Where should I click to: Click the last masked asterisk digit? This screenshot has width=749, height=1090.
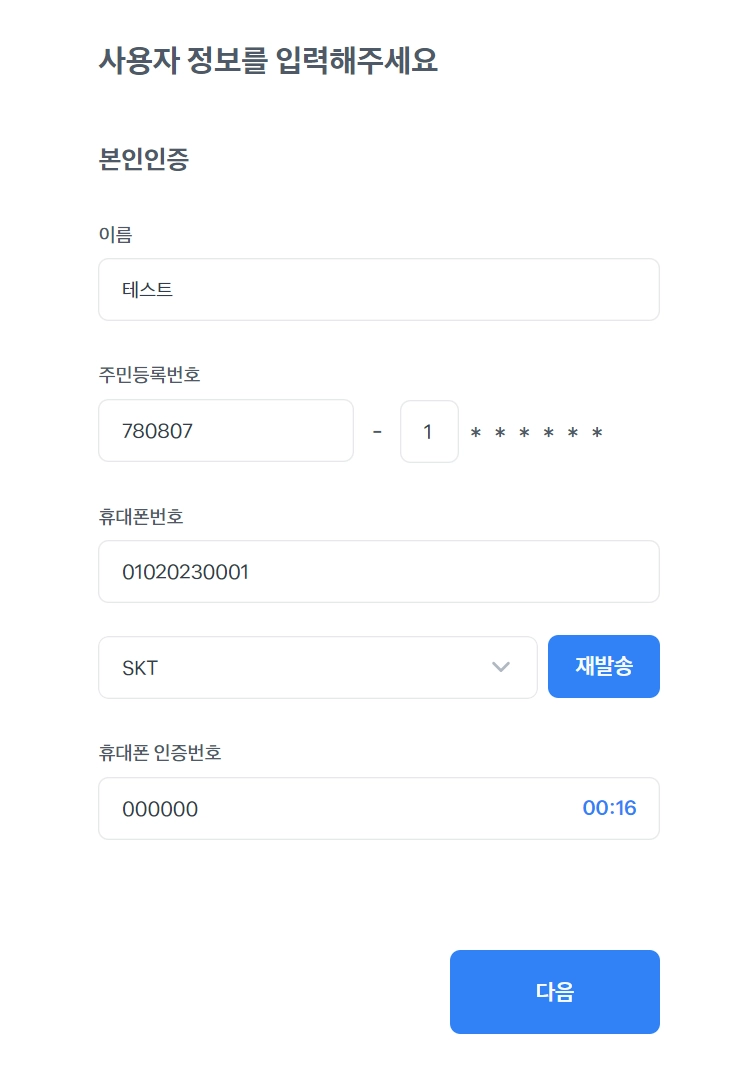[x=597, y=434]
